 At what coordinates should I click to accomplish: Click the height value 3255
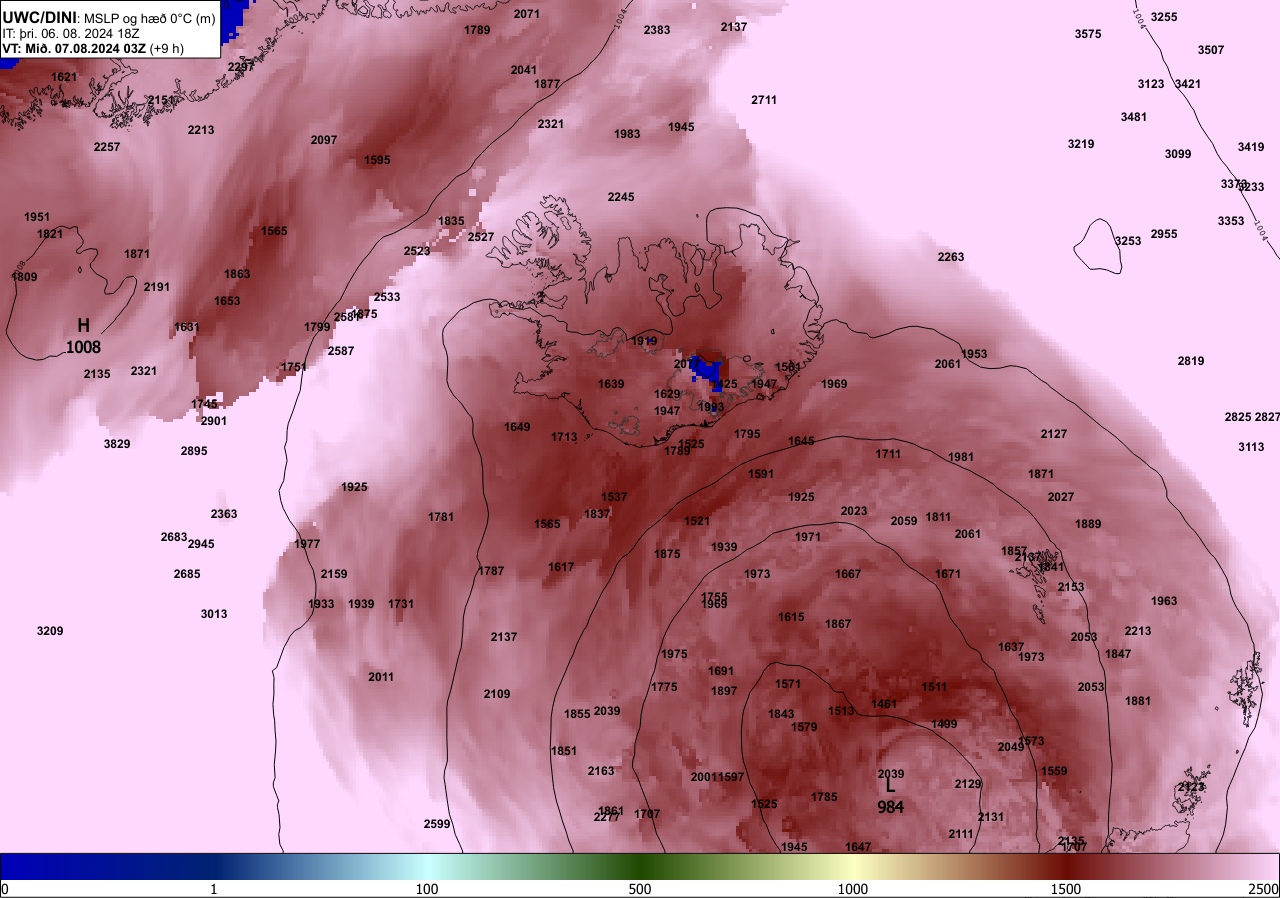[1164, 17]
